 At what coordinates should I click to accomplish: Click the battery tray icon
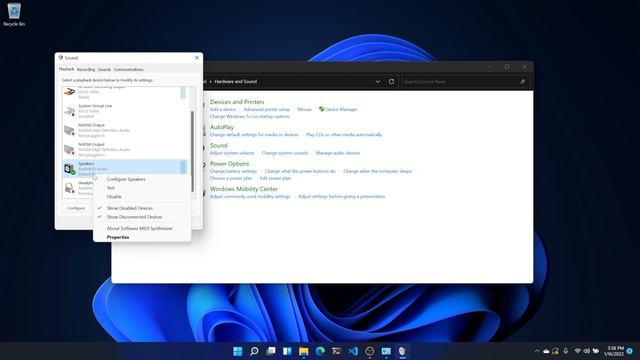pos(596,351)
